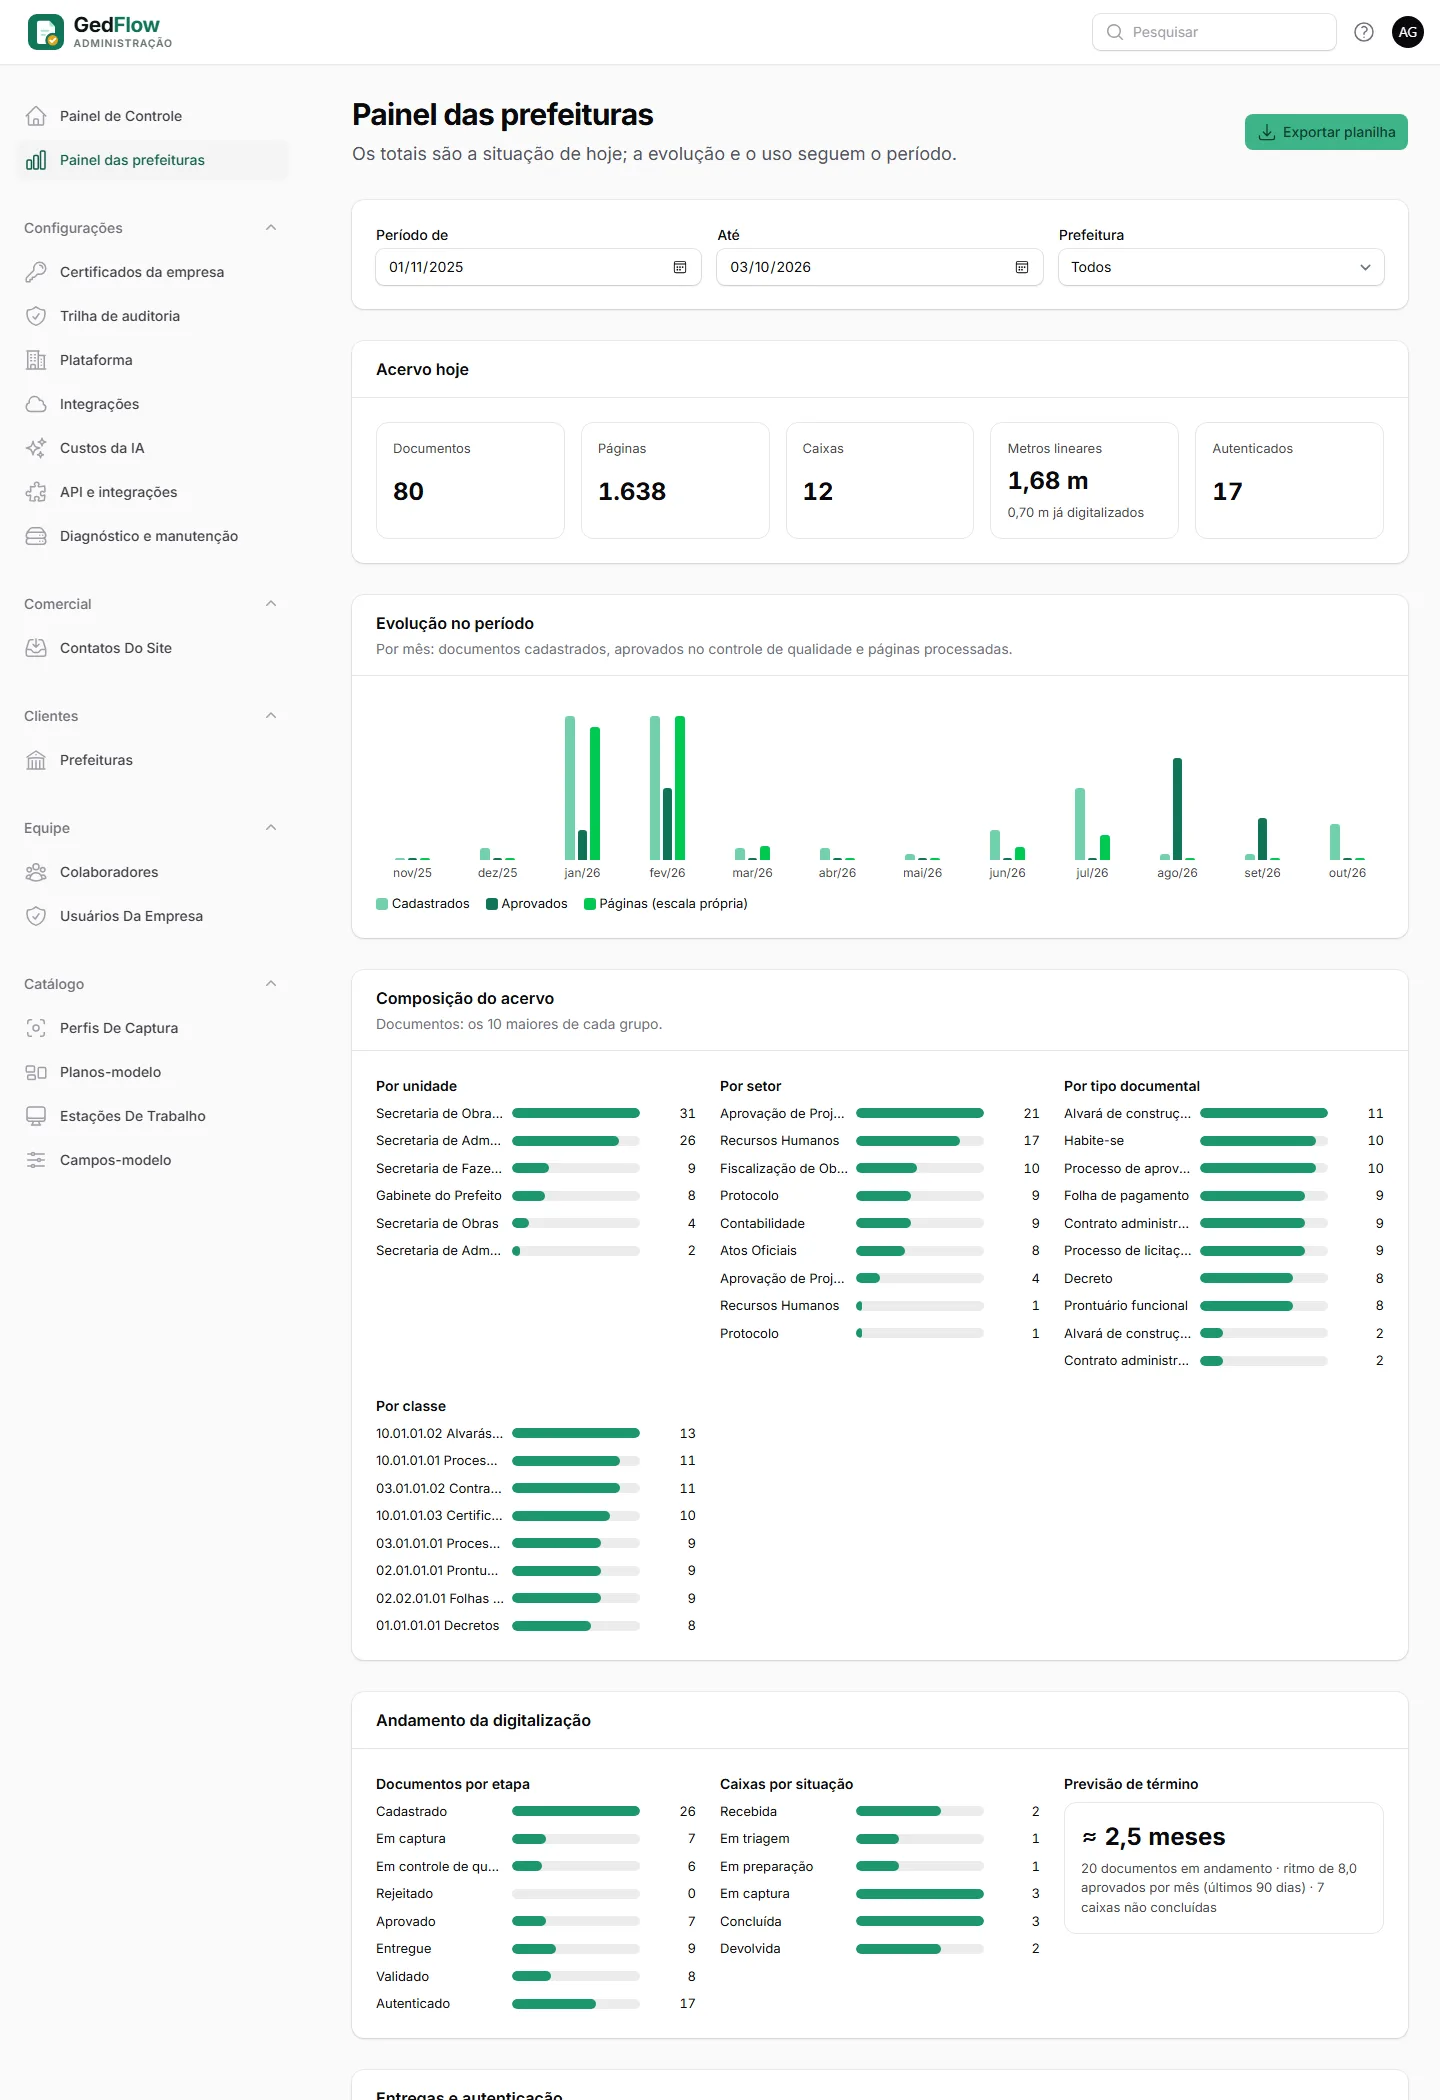1440x2100 pixels.
Task: Click the Prefeituras bank building icon
Action: pyautogui.click(x=36, y=760)
